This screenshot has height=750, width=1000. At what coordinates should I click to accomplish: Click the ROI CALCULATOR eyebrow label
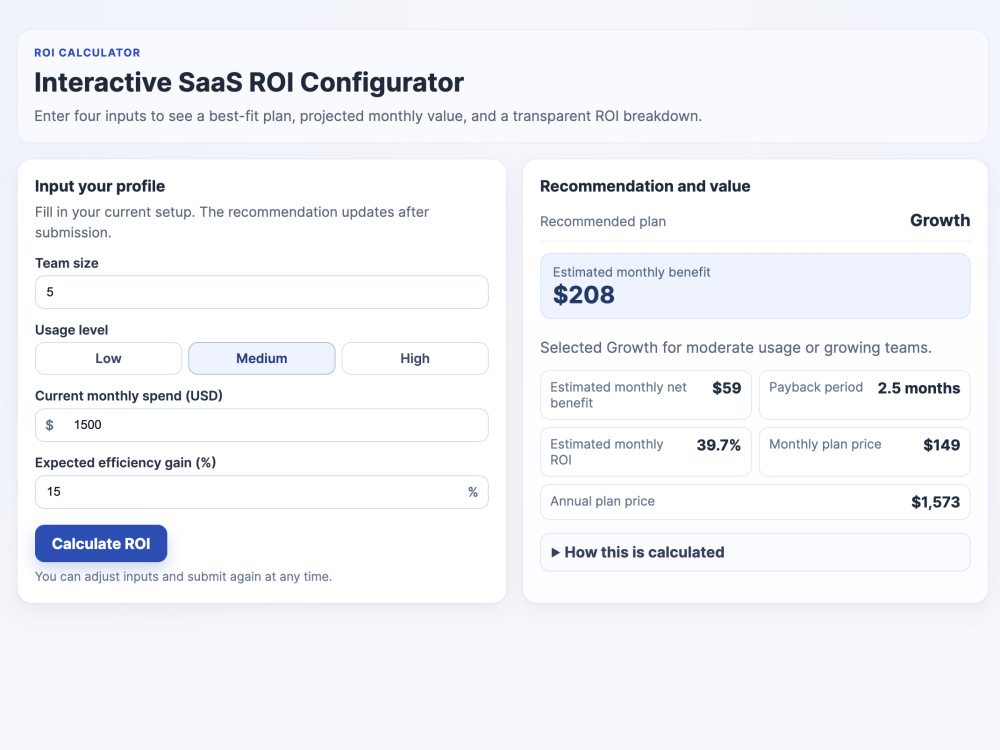87,53
